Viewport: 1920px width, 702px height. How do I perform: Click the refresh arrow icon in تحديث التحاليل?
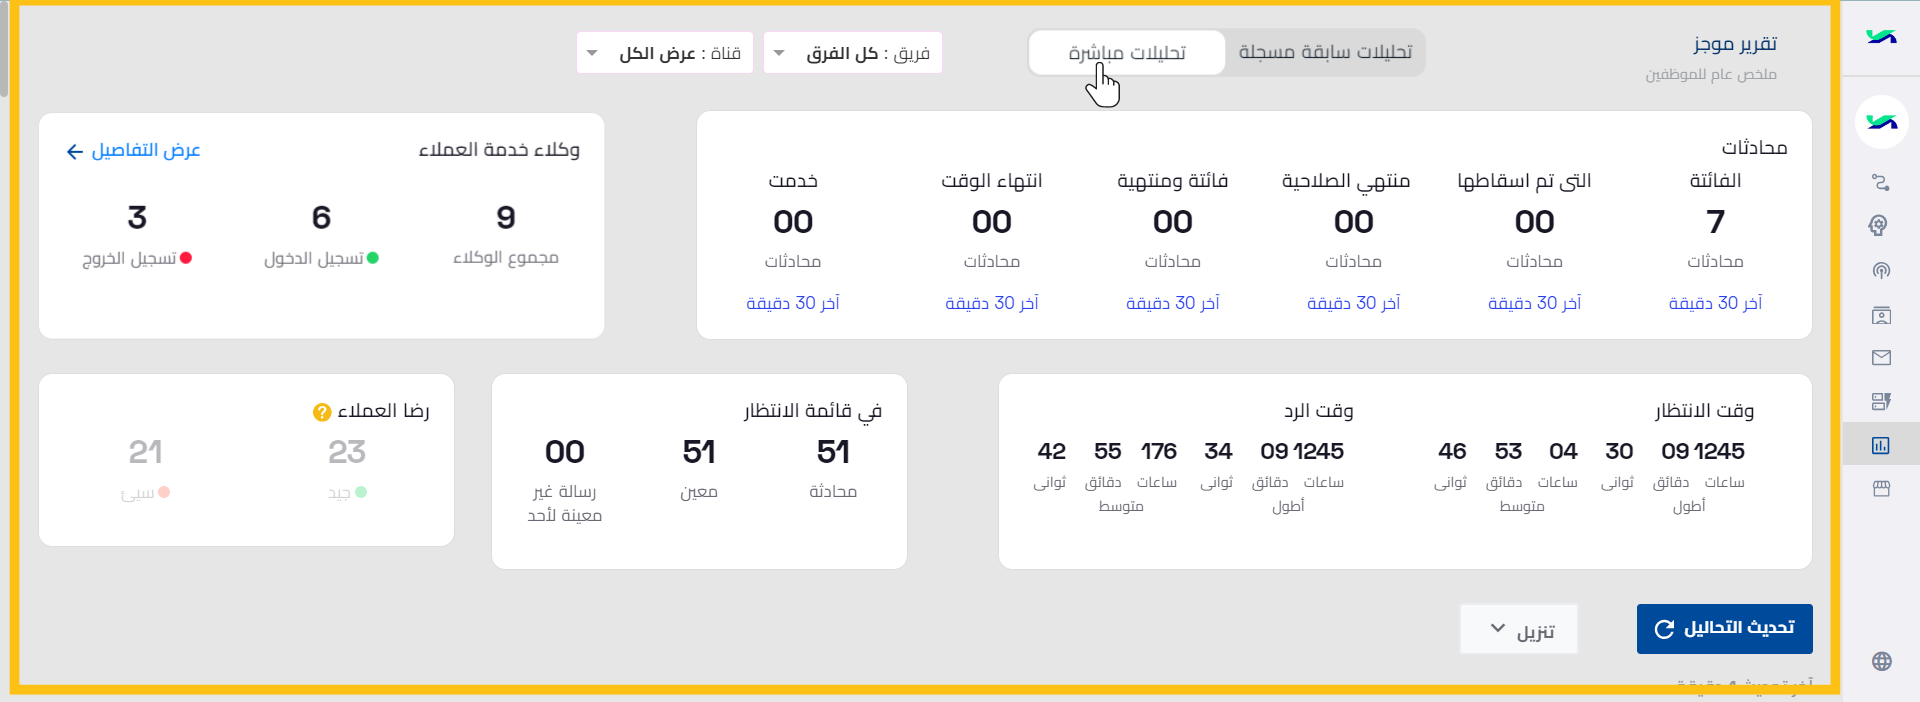tap(1664, 629)
